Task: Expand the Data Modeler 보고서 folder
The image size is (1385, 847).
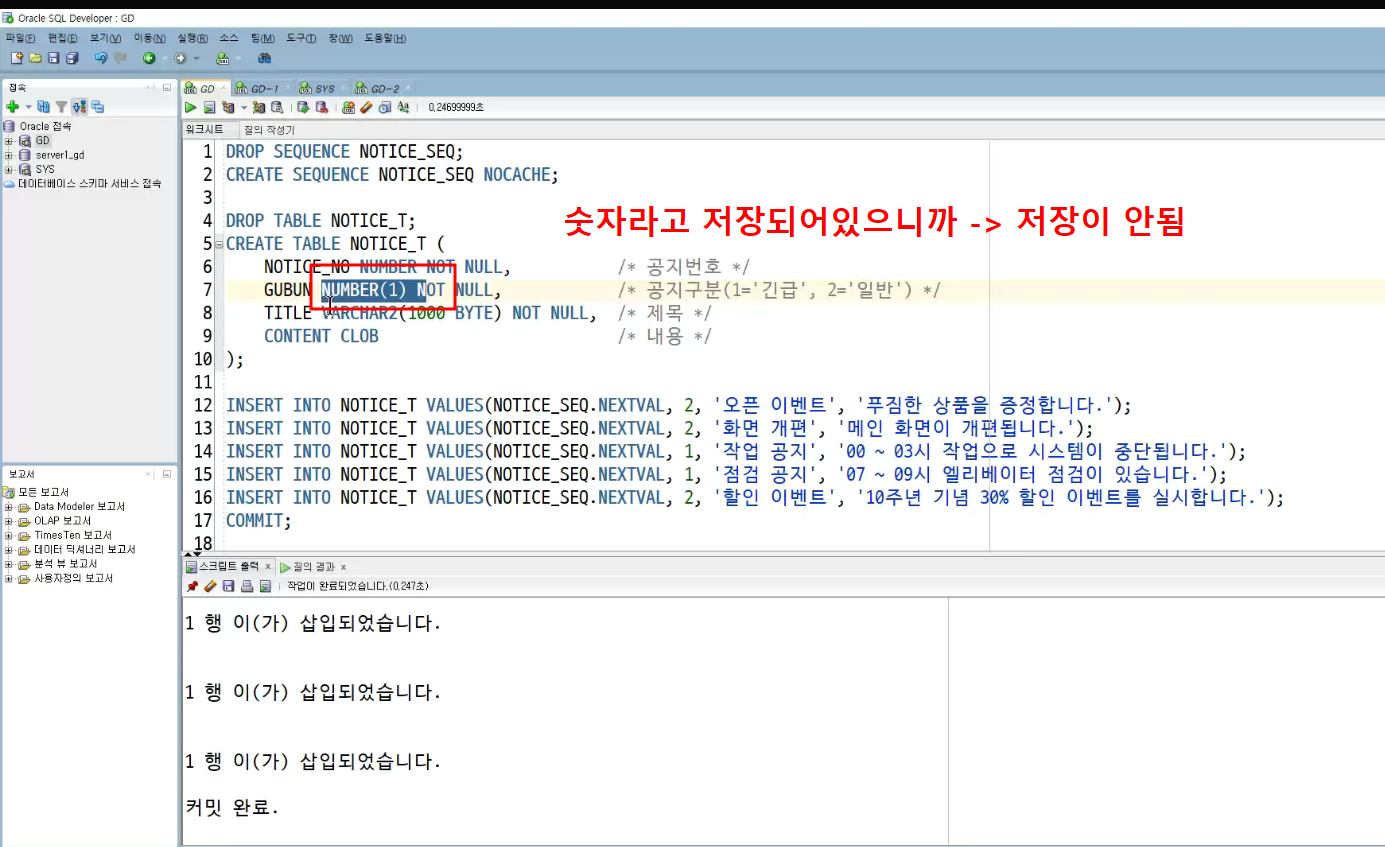Action: pyautogui.click(x=9, y=506)
